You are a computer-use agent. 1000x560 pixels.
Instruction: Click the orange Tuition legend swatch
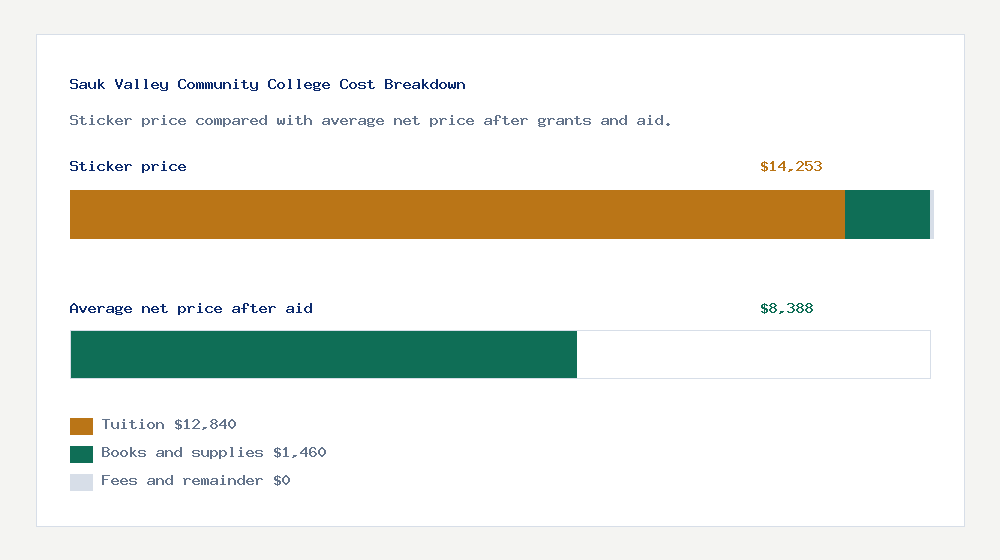point(81,426)
